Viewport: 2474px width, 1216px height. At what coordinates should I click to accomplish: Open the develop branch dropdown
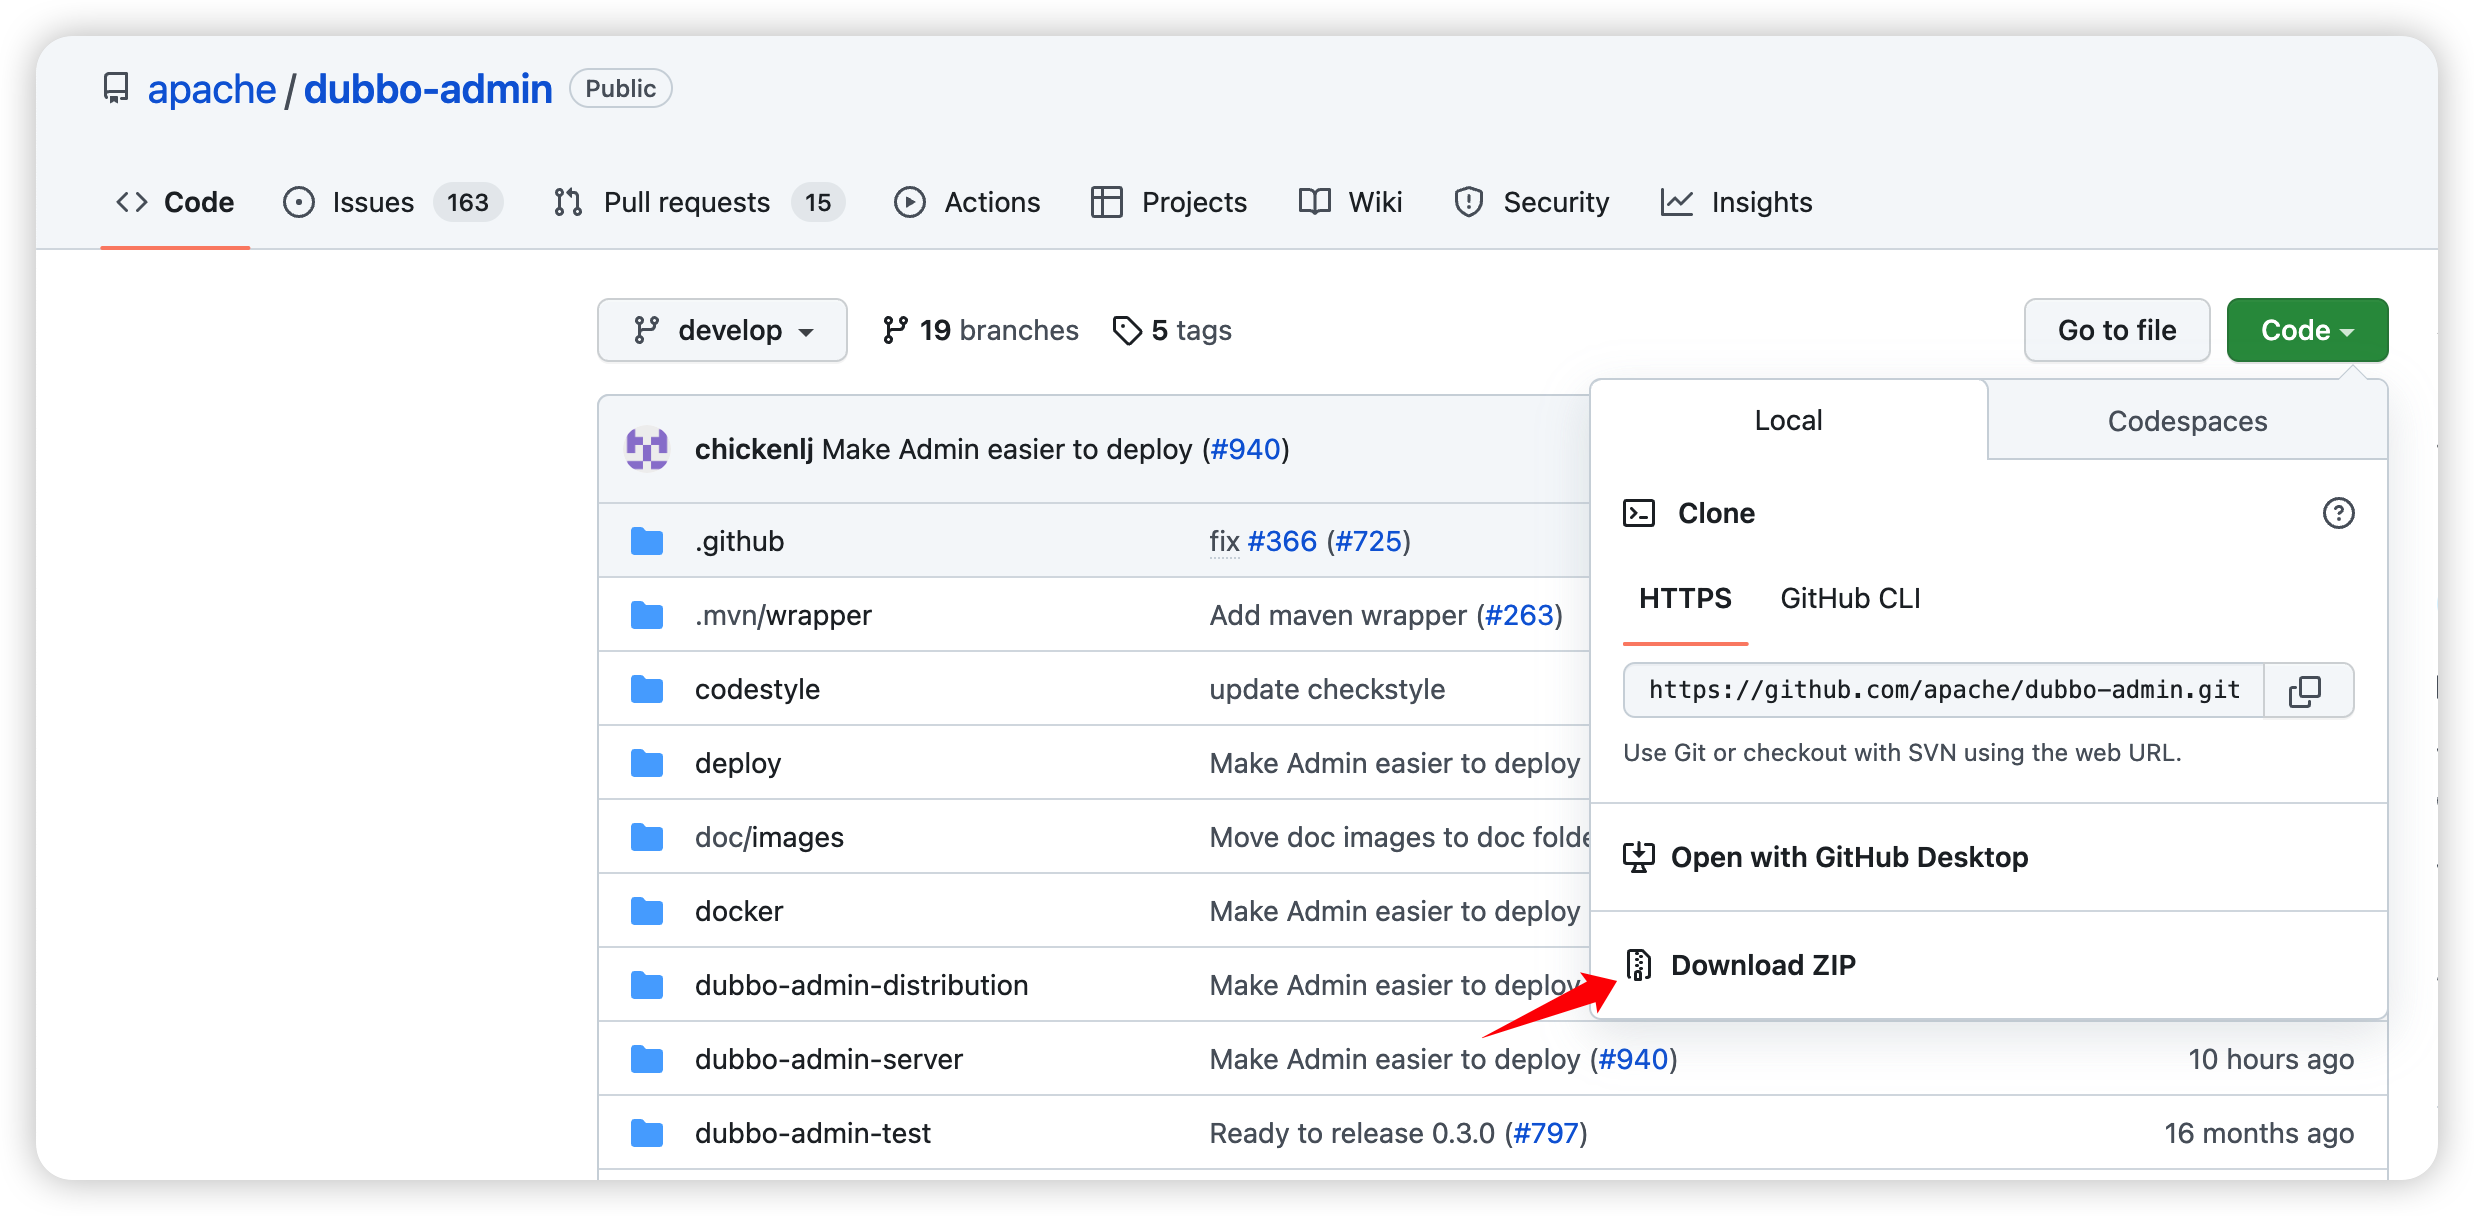(722, 330)
